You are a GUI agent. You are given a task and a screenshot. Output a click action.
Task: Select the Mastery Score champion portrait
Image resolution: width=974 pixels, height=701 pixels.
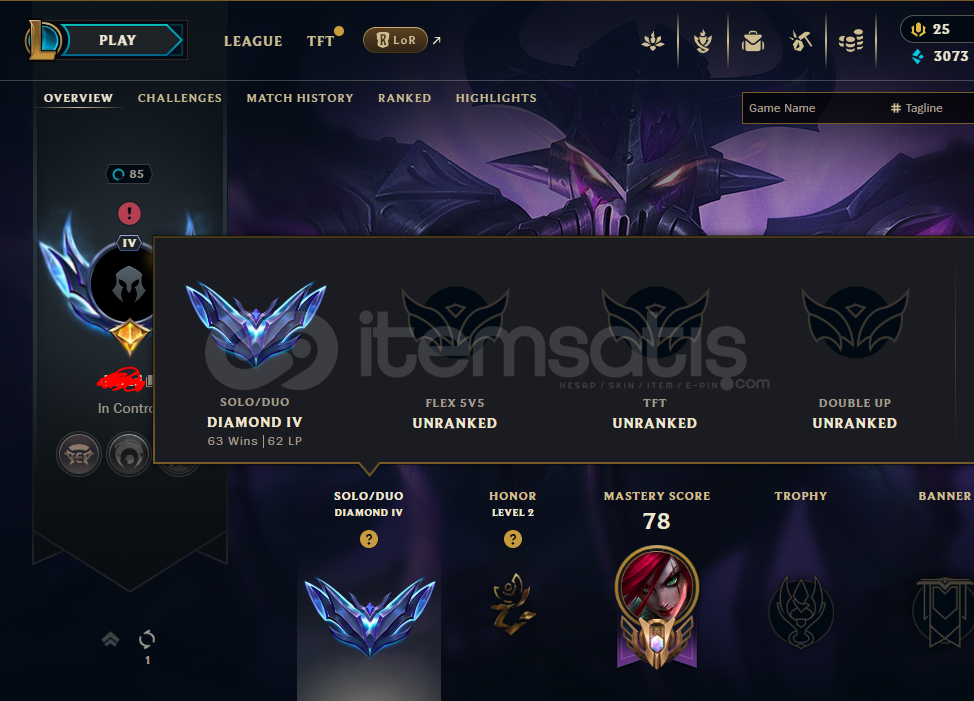pos(657,586)
